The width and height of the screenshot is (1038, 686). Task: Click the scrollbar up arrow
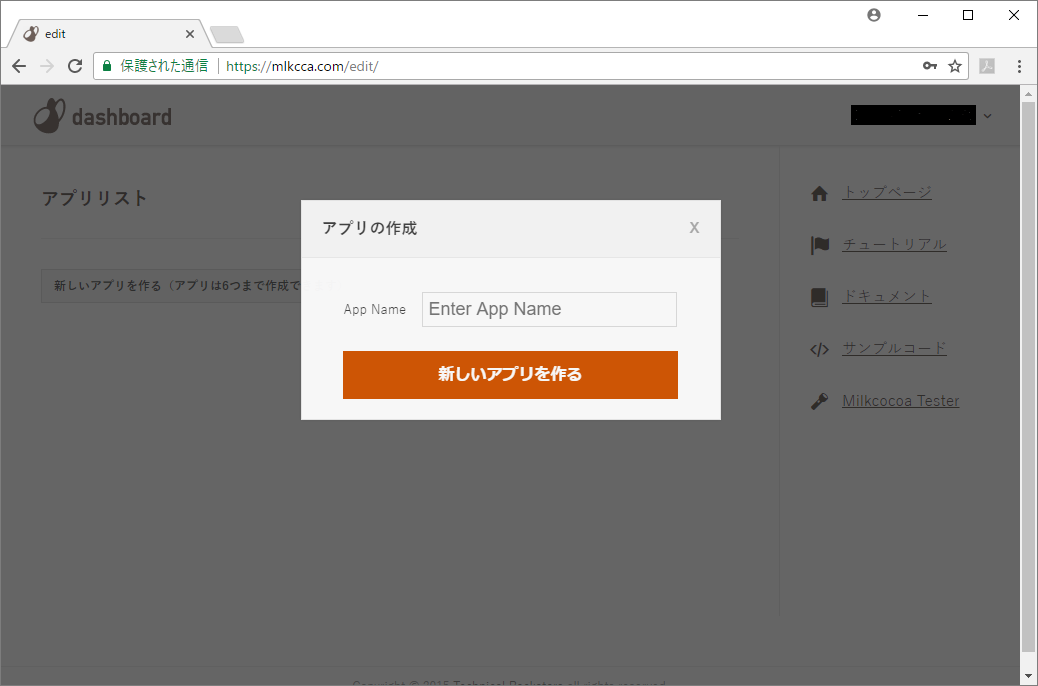tap(1028, 94)
